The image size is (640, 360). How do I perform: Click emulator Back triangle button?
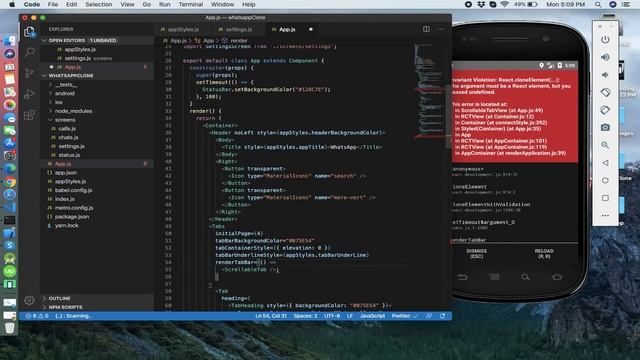coord(605,162)
